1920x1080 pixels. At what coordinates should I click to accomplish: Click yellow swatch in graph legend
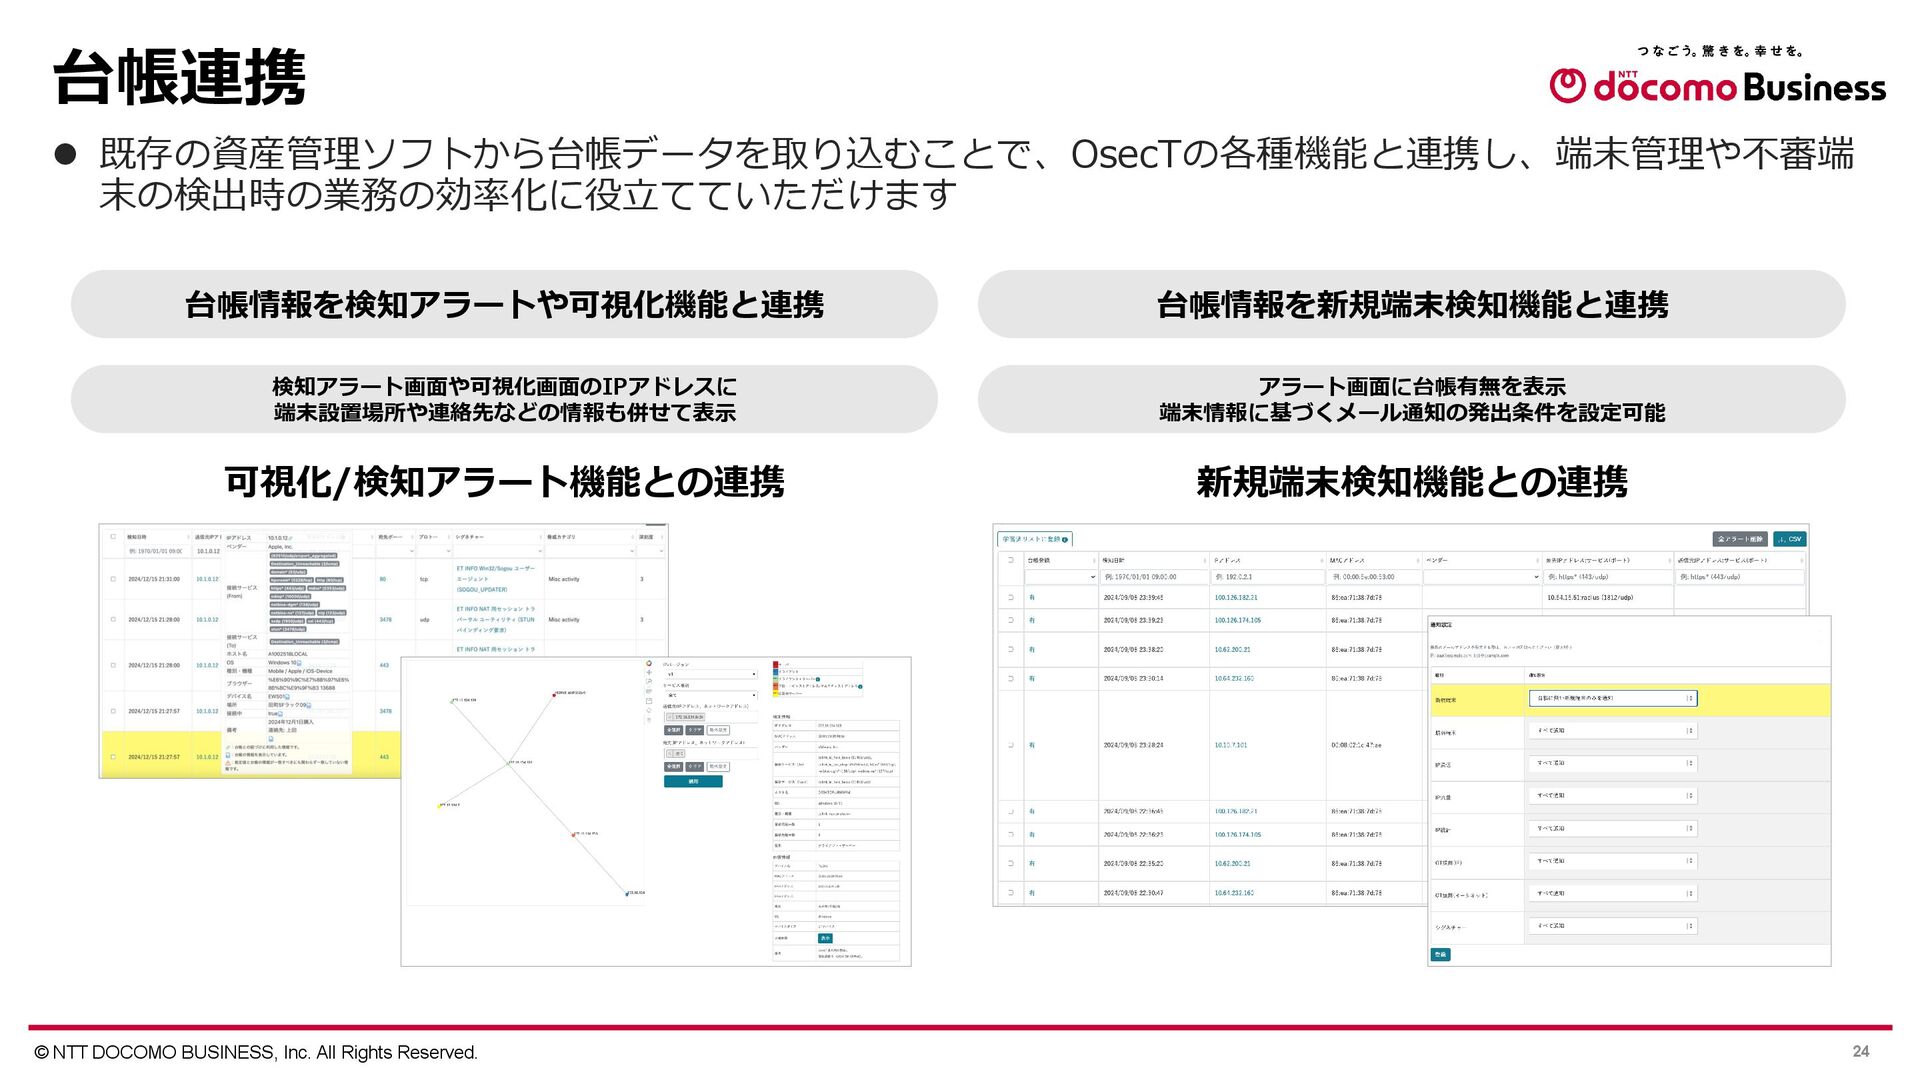[776, 692]
